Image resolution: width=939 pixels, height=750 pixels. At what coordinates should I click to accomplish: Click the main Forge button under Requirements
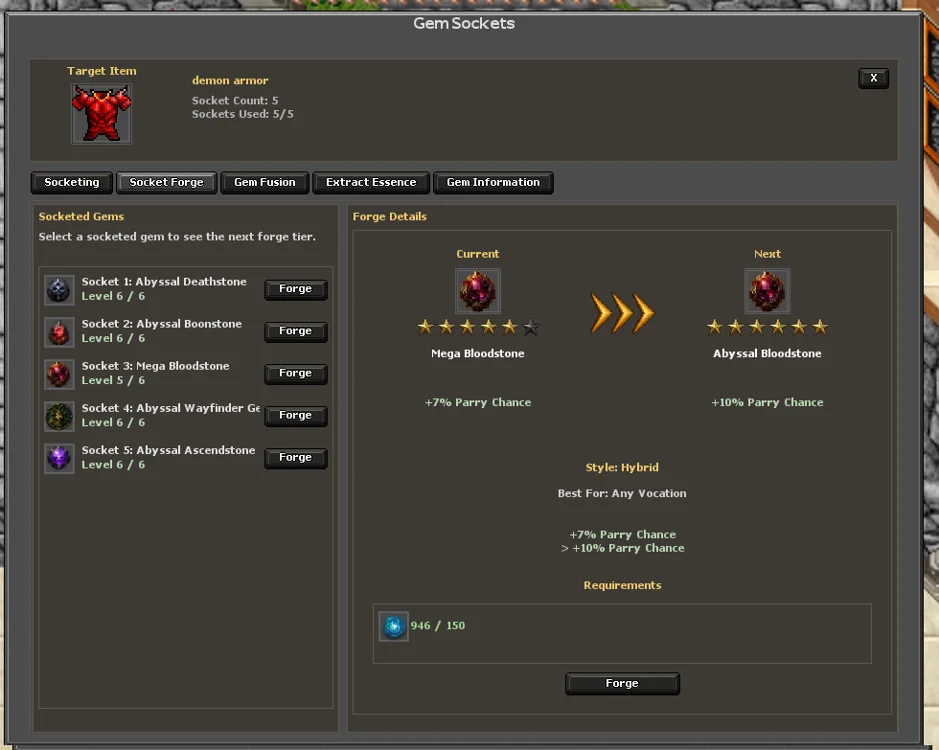click(622, 684)
